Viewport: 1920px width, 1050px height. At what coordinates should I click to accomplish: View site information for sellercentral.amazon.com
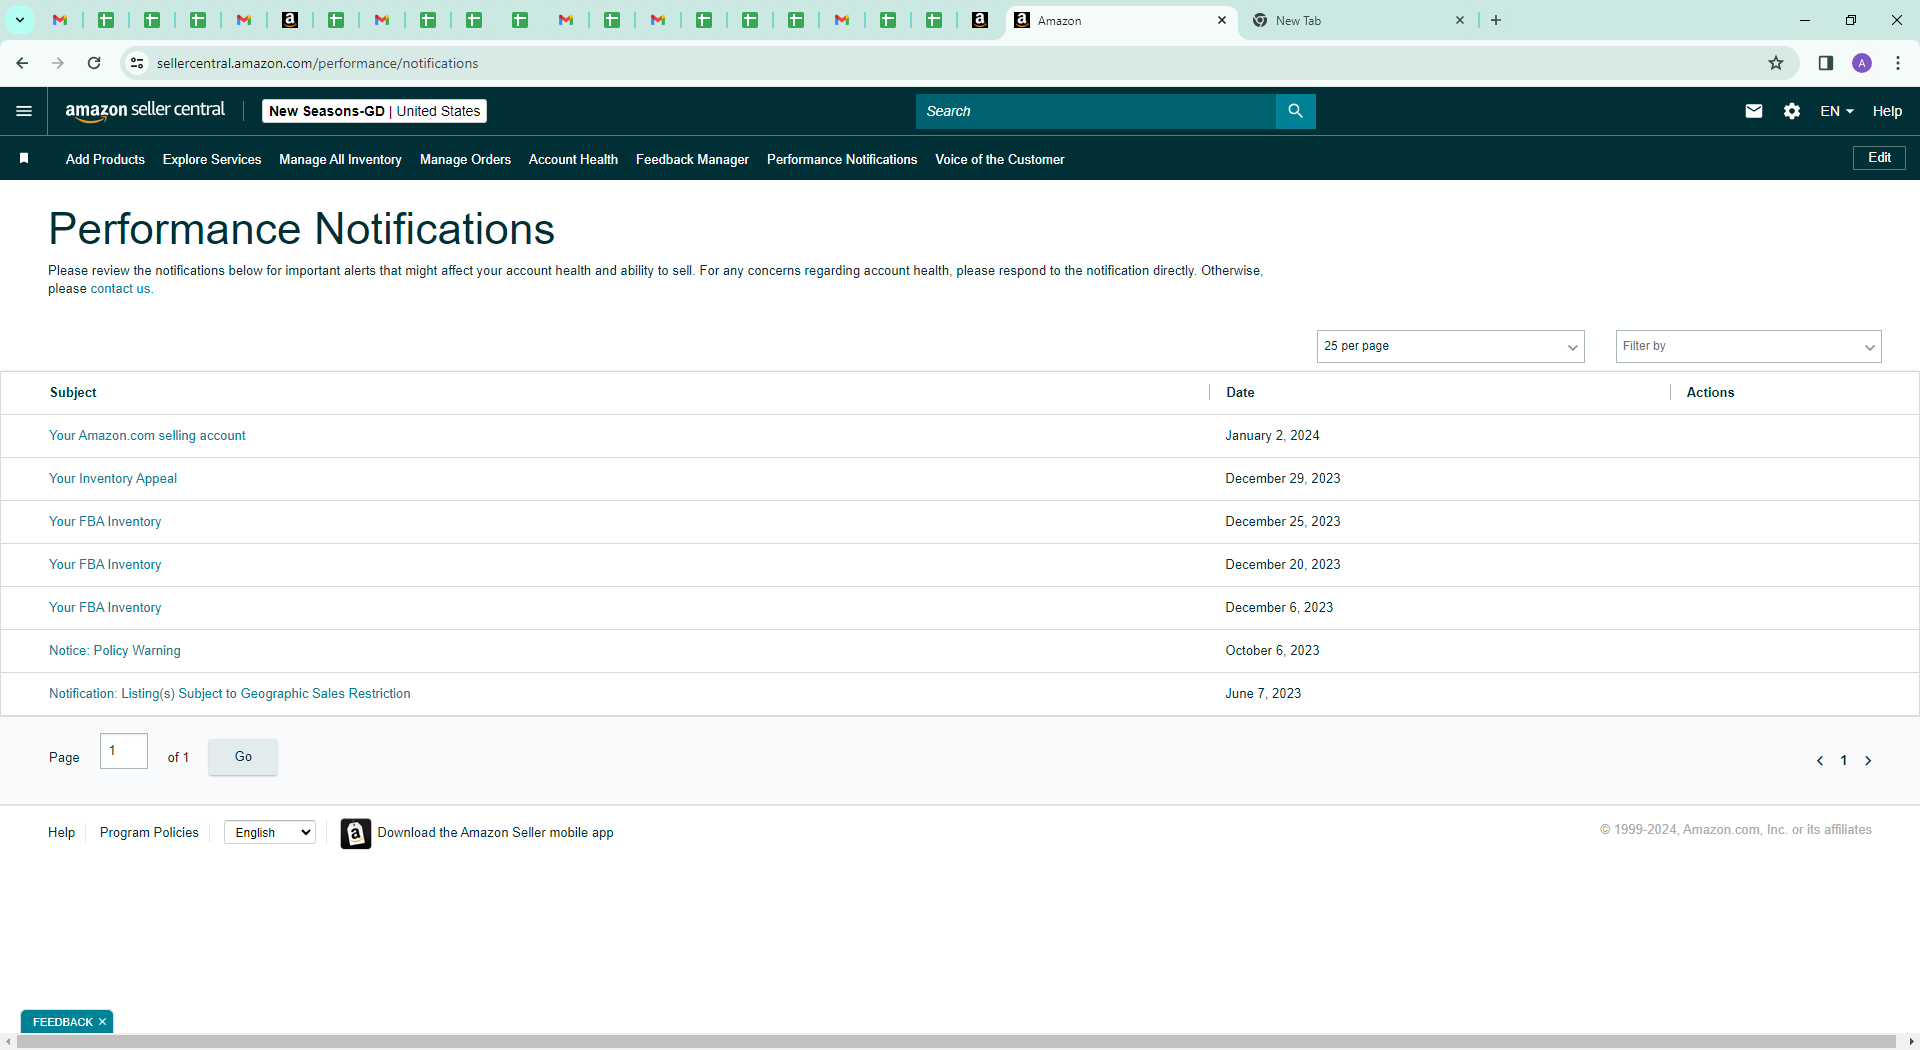click(137, 63)
